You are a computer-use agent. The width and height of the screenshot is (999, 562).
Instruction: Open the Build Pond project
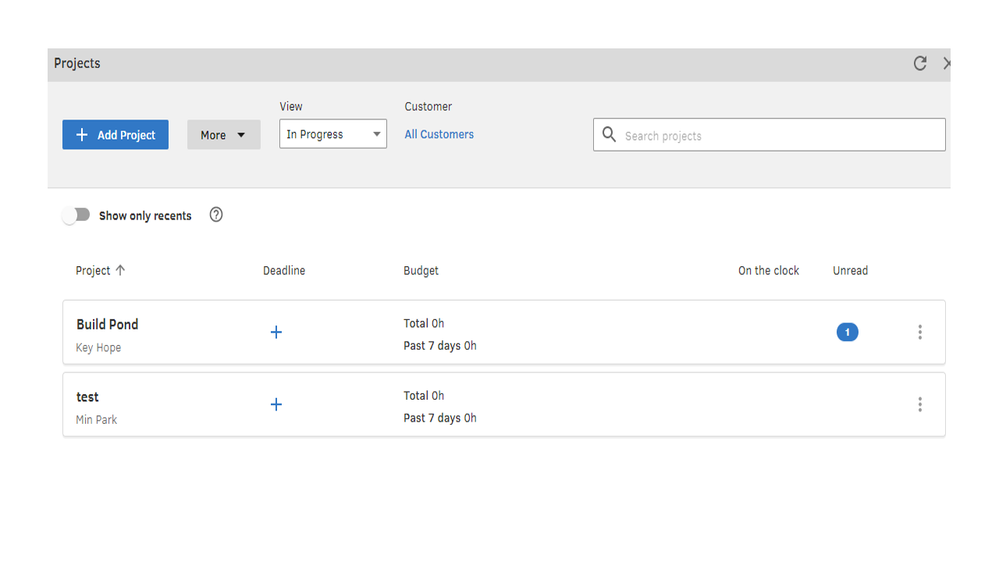click(107, 325)
